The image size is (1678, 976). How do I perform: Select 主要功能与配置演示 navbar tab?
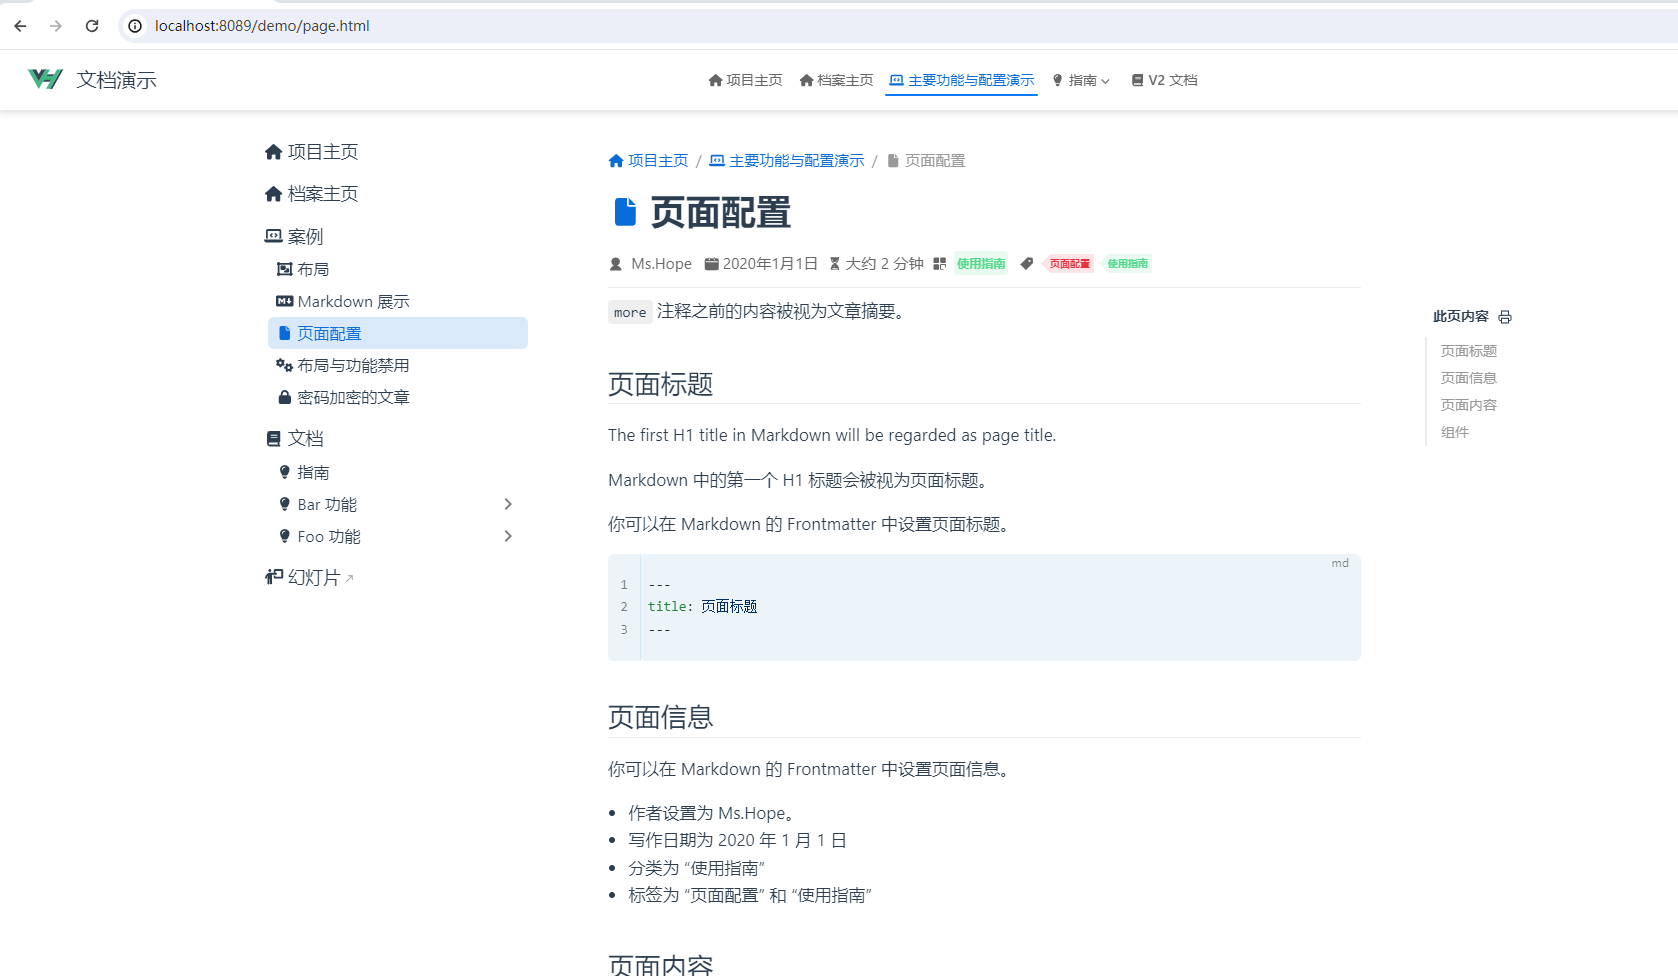[x=962, y=80]
